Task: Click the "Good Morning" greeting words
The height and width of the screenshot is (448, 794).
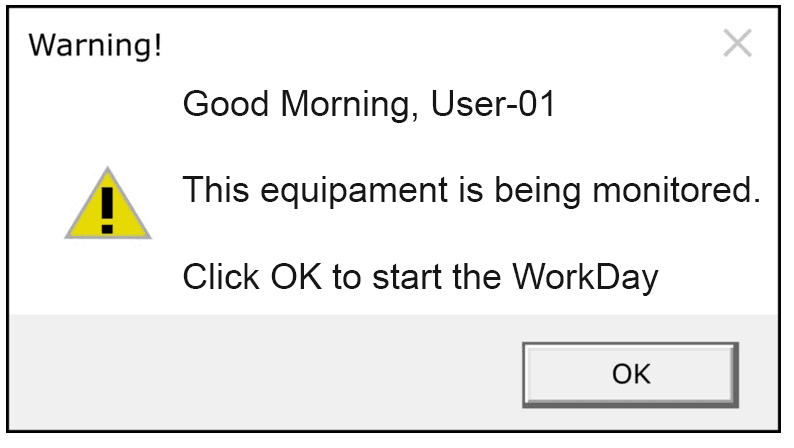Action: coord(301,105)
